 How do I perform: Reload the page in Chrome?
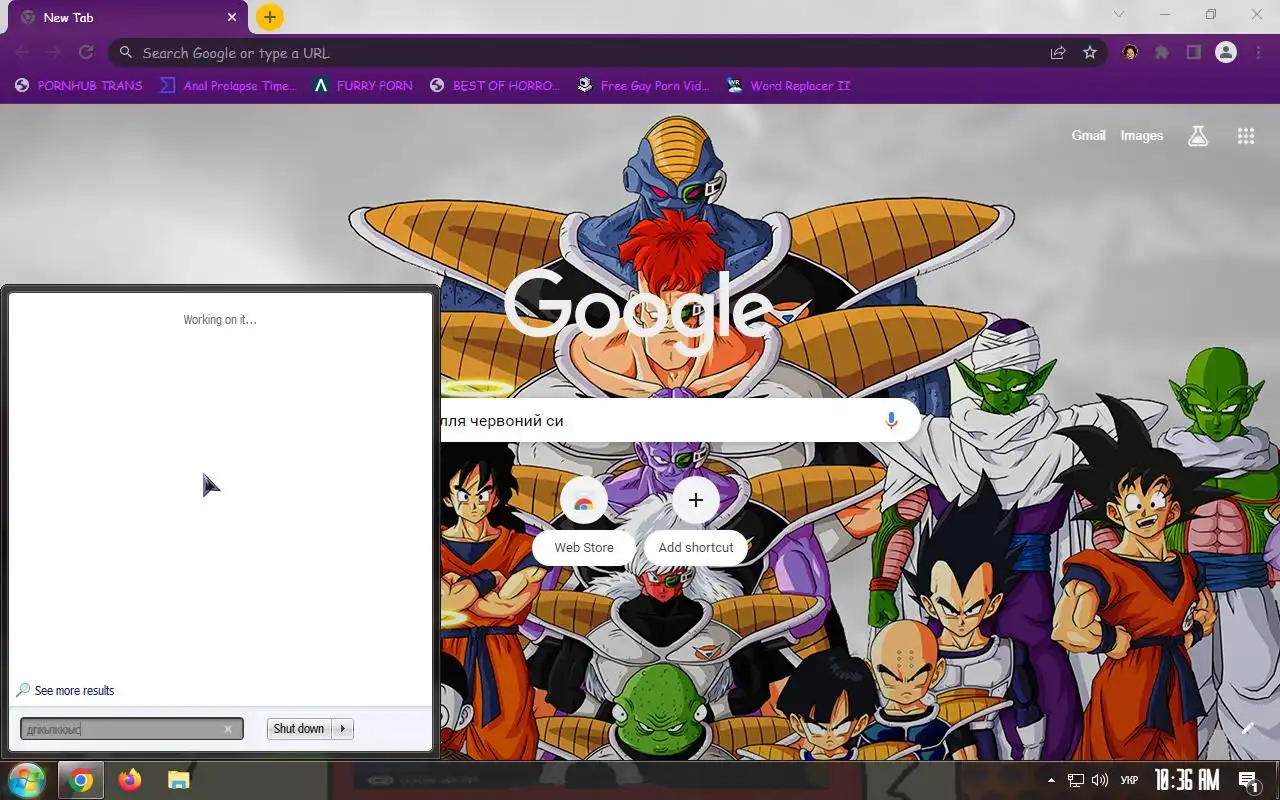tap(86, 53)
